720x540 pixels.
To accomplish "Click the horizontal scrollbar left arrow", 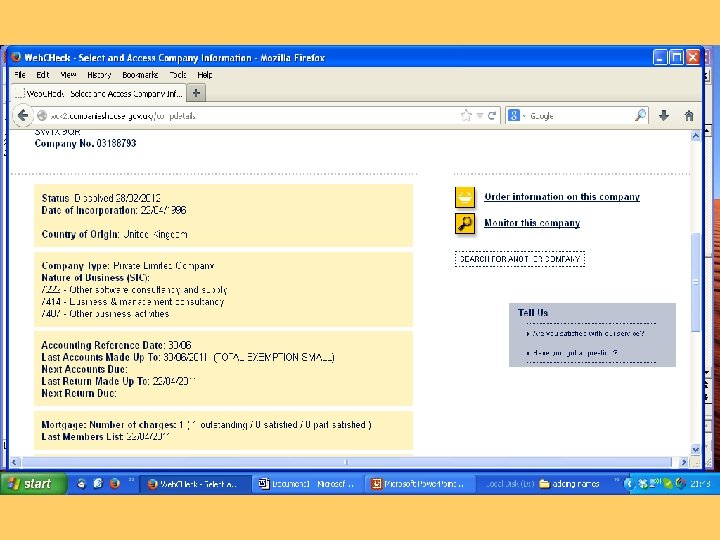I will tap(15, 462).
